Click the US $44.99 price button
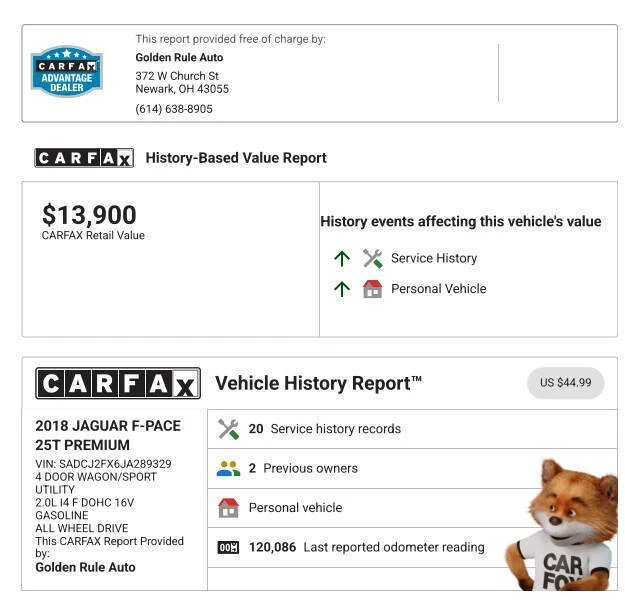 [566, 383]
